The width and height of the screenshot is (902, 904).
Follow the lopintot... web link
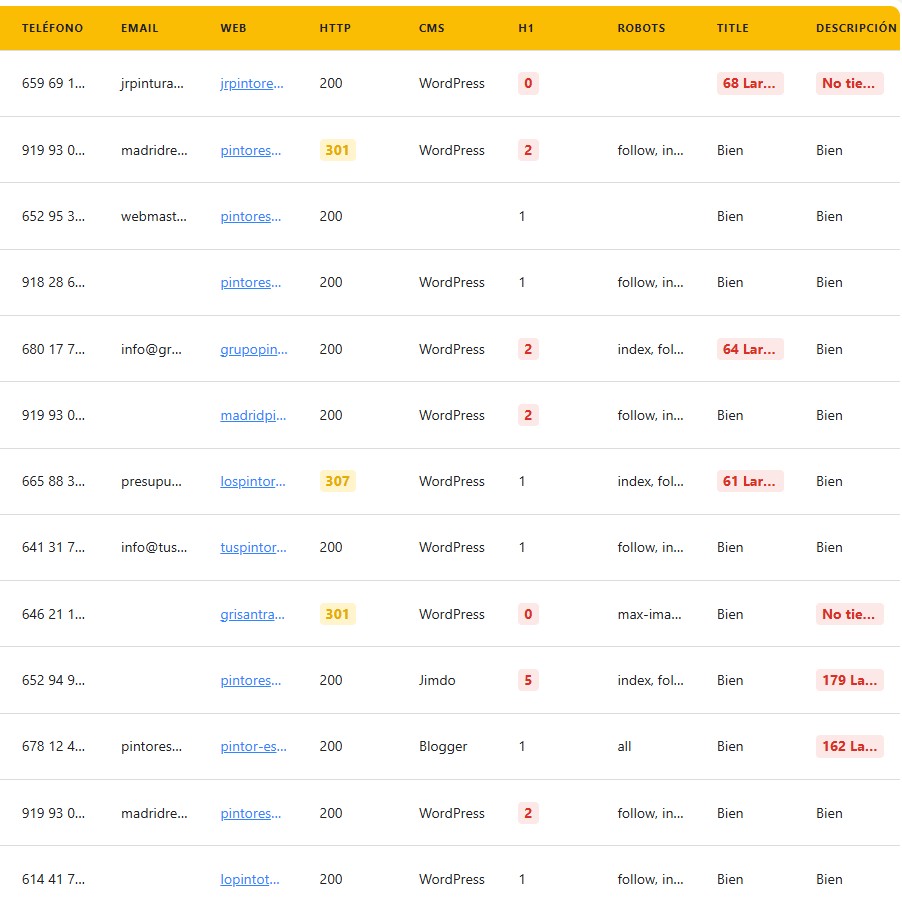tap(250, 880)
